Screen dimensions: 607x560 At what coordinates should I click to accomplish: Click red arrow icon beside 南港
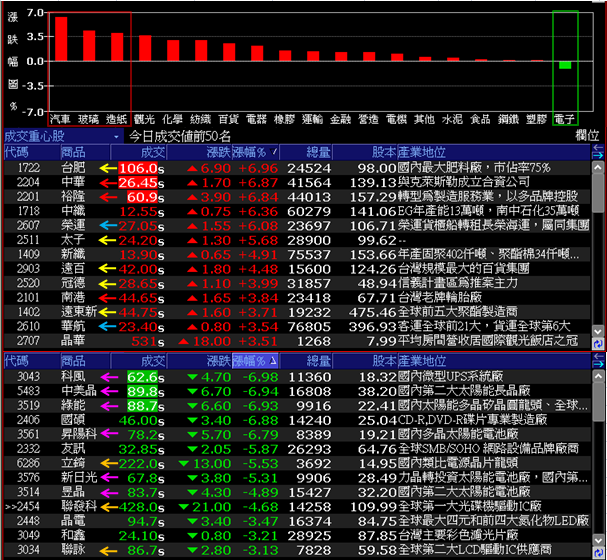click(107, 298)
